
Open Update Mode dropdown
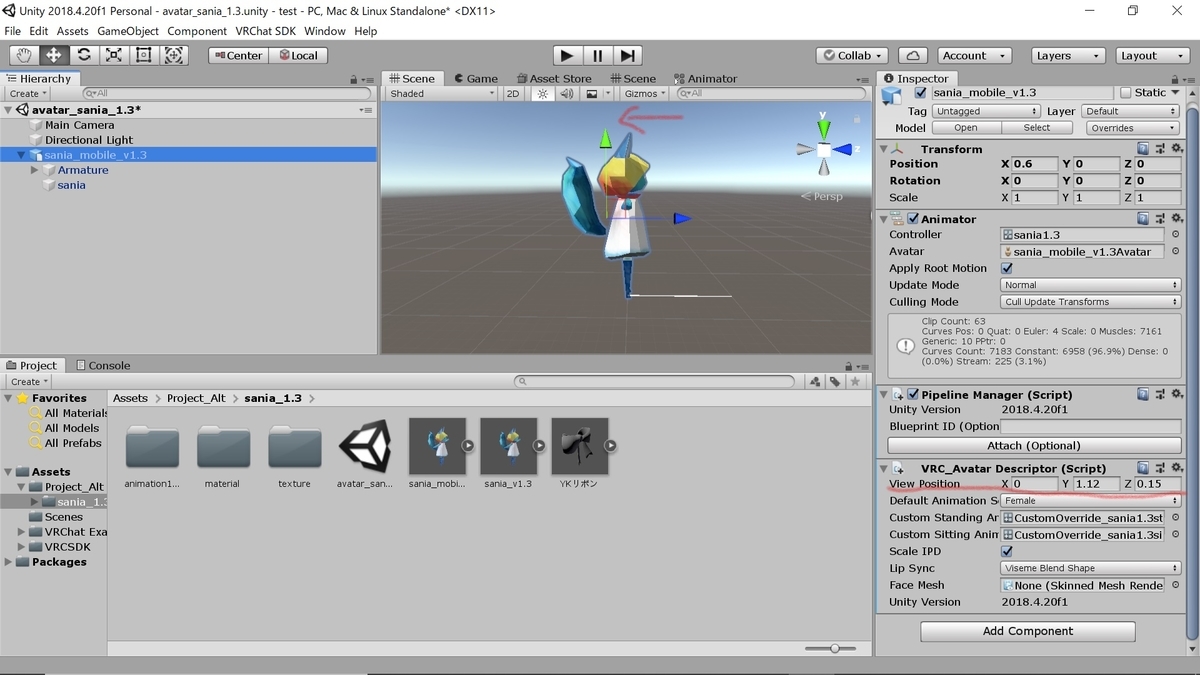coord(1091,285)
